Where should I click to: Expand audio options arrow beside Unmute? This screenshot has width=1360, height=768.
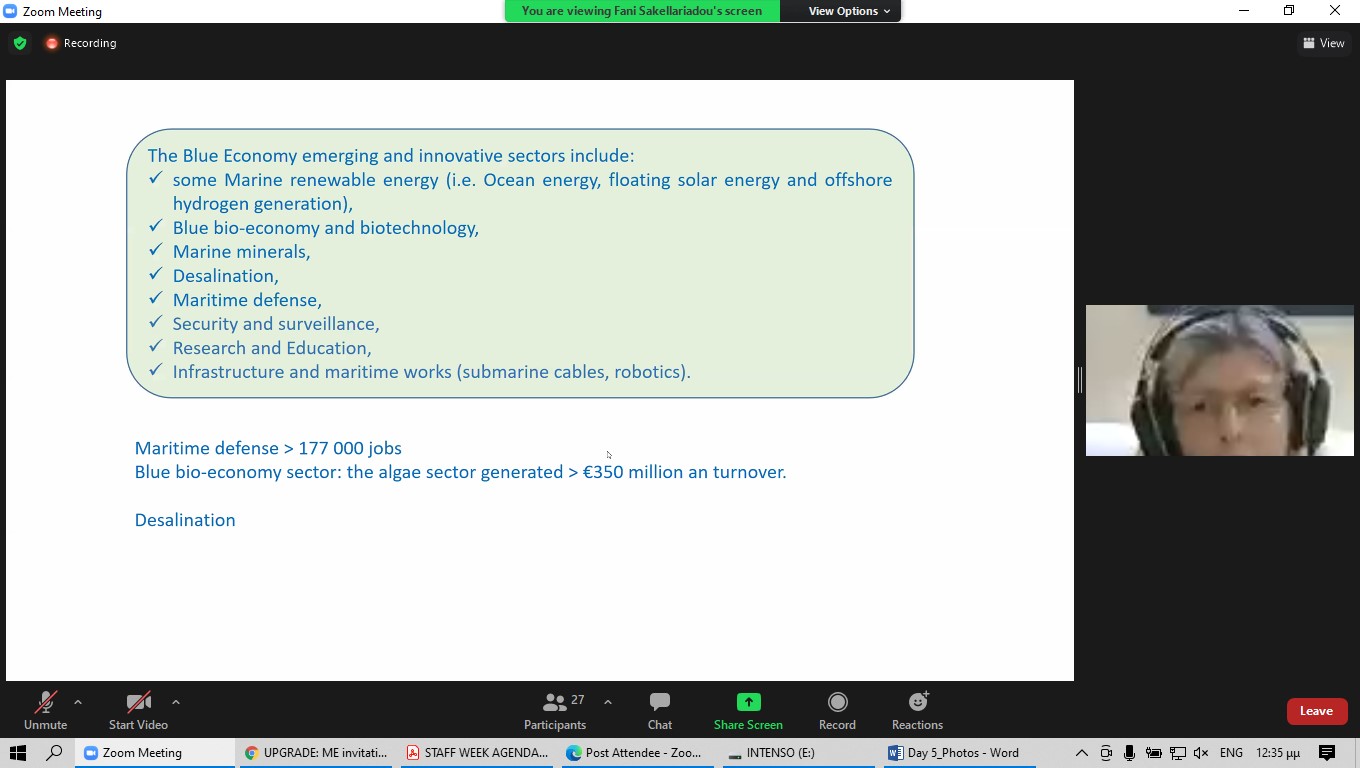(78, 702)
